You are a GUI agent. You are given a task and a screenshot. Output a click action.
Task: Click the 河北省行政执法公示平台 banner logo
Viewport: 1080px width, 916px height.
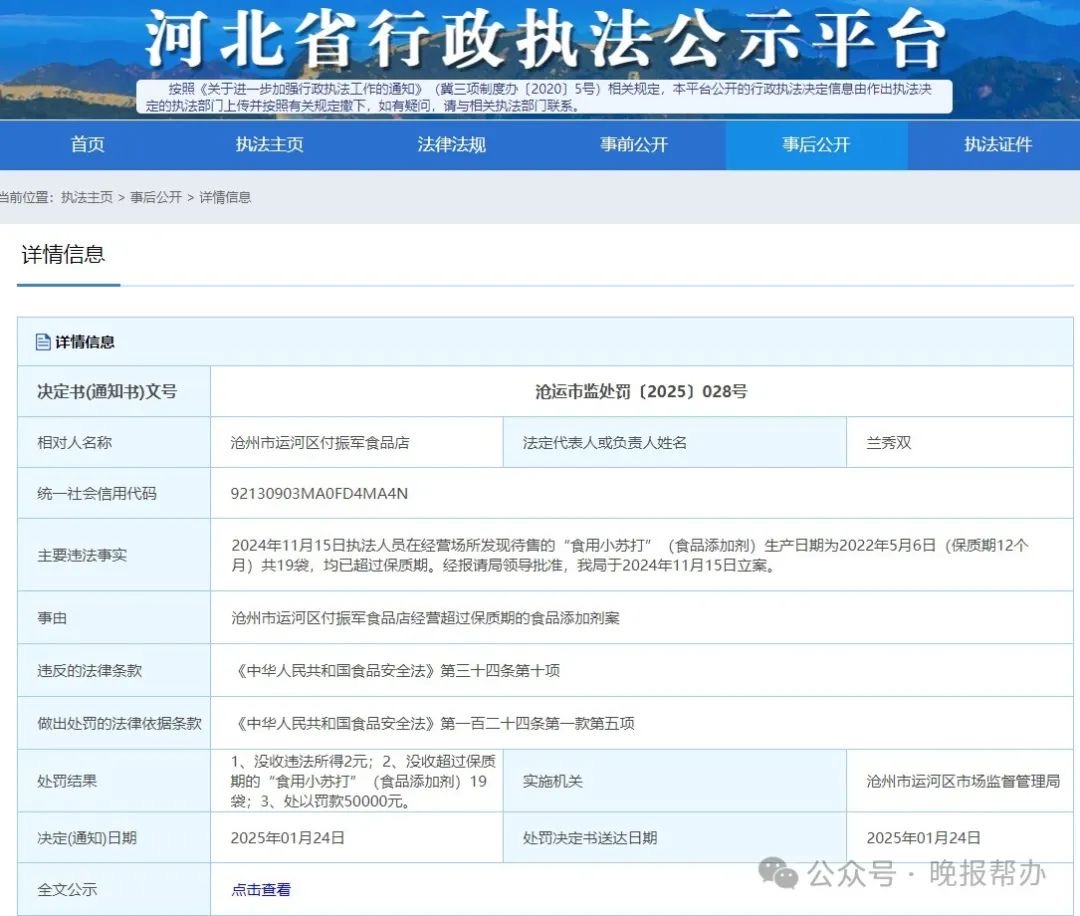(x=540, y=35)
